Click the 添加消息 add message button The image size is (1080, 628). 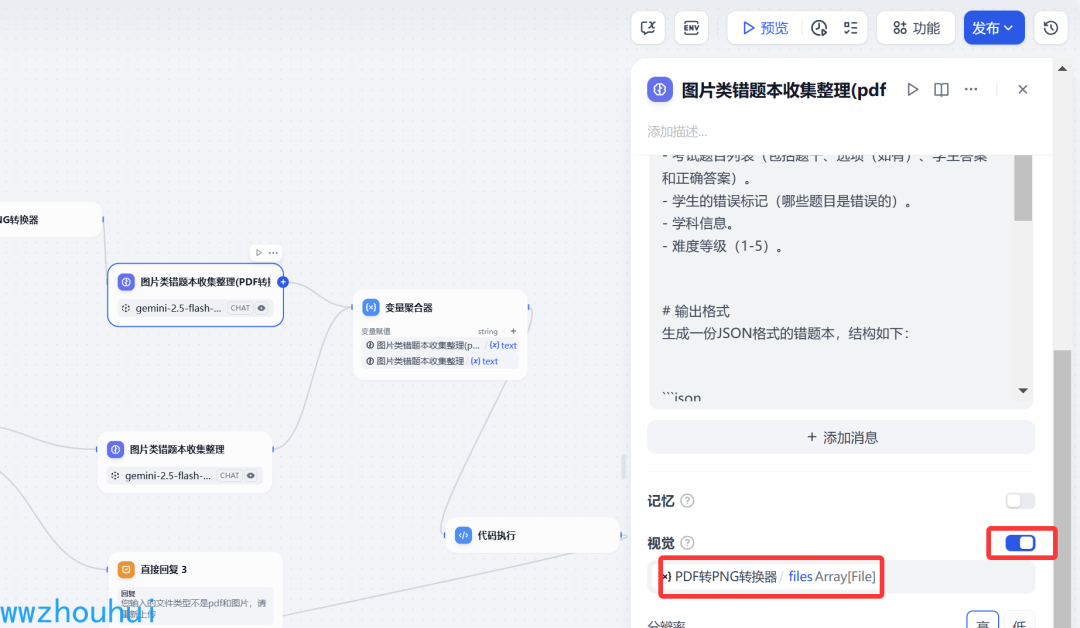(x=841, y=437)
